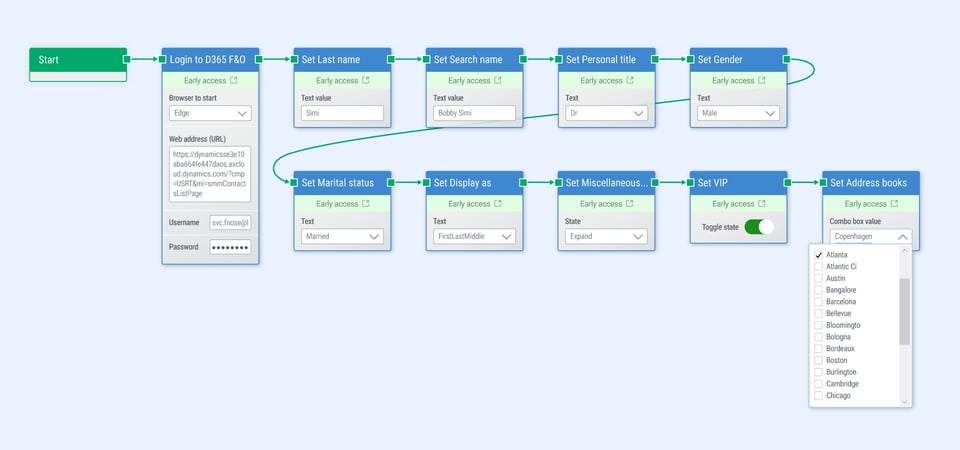Viewport: 960px width, 450px height.
Task: Select the Set Search name block title
Action: tap(468, 60)
